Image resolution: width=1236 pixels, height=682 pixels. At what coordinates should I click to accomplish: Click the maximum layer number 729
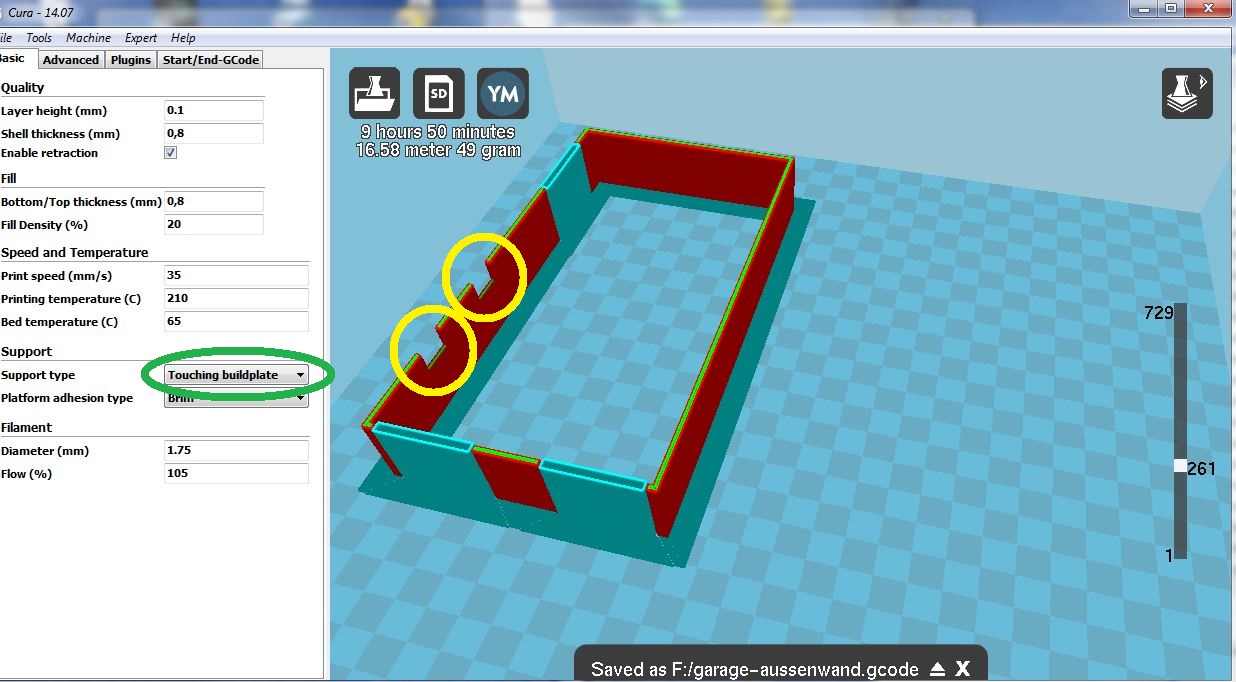(x=1158, y=313)
